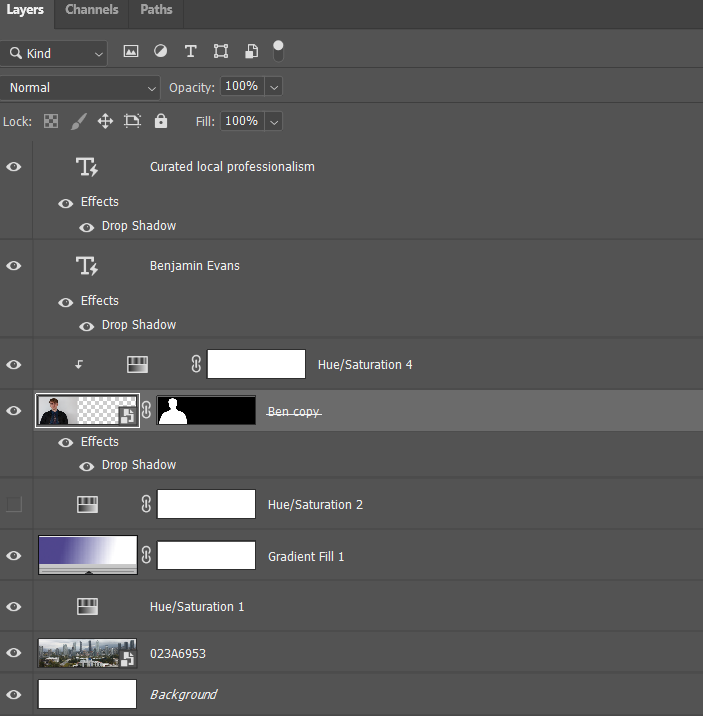Screen dimensions: 703x716
Task: Filter layers by adjustment layer icon
Action: coord(160,52)
